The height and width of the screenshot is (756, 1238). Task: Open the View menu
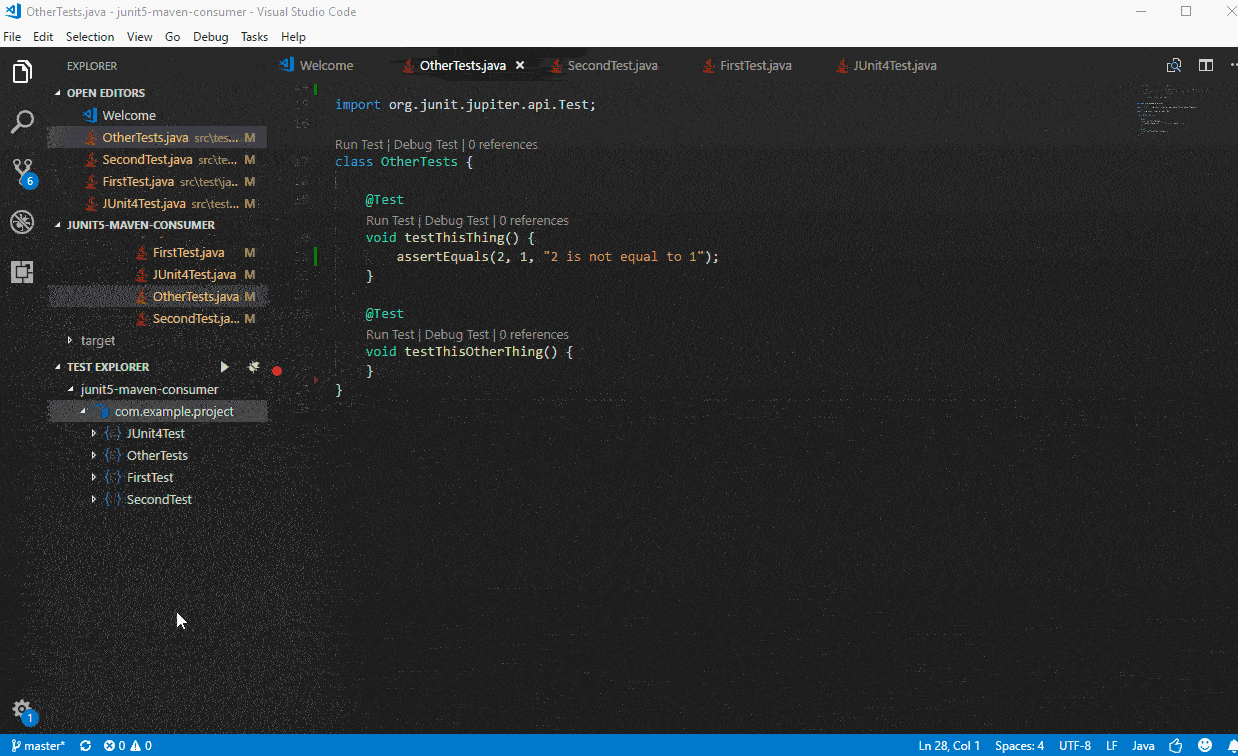140,37
